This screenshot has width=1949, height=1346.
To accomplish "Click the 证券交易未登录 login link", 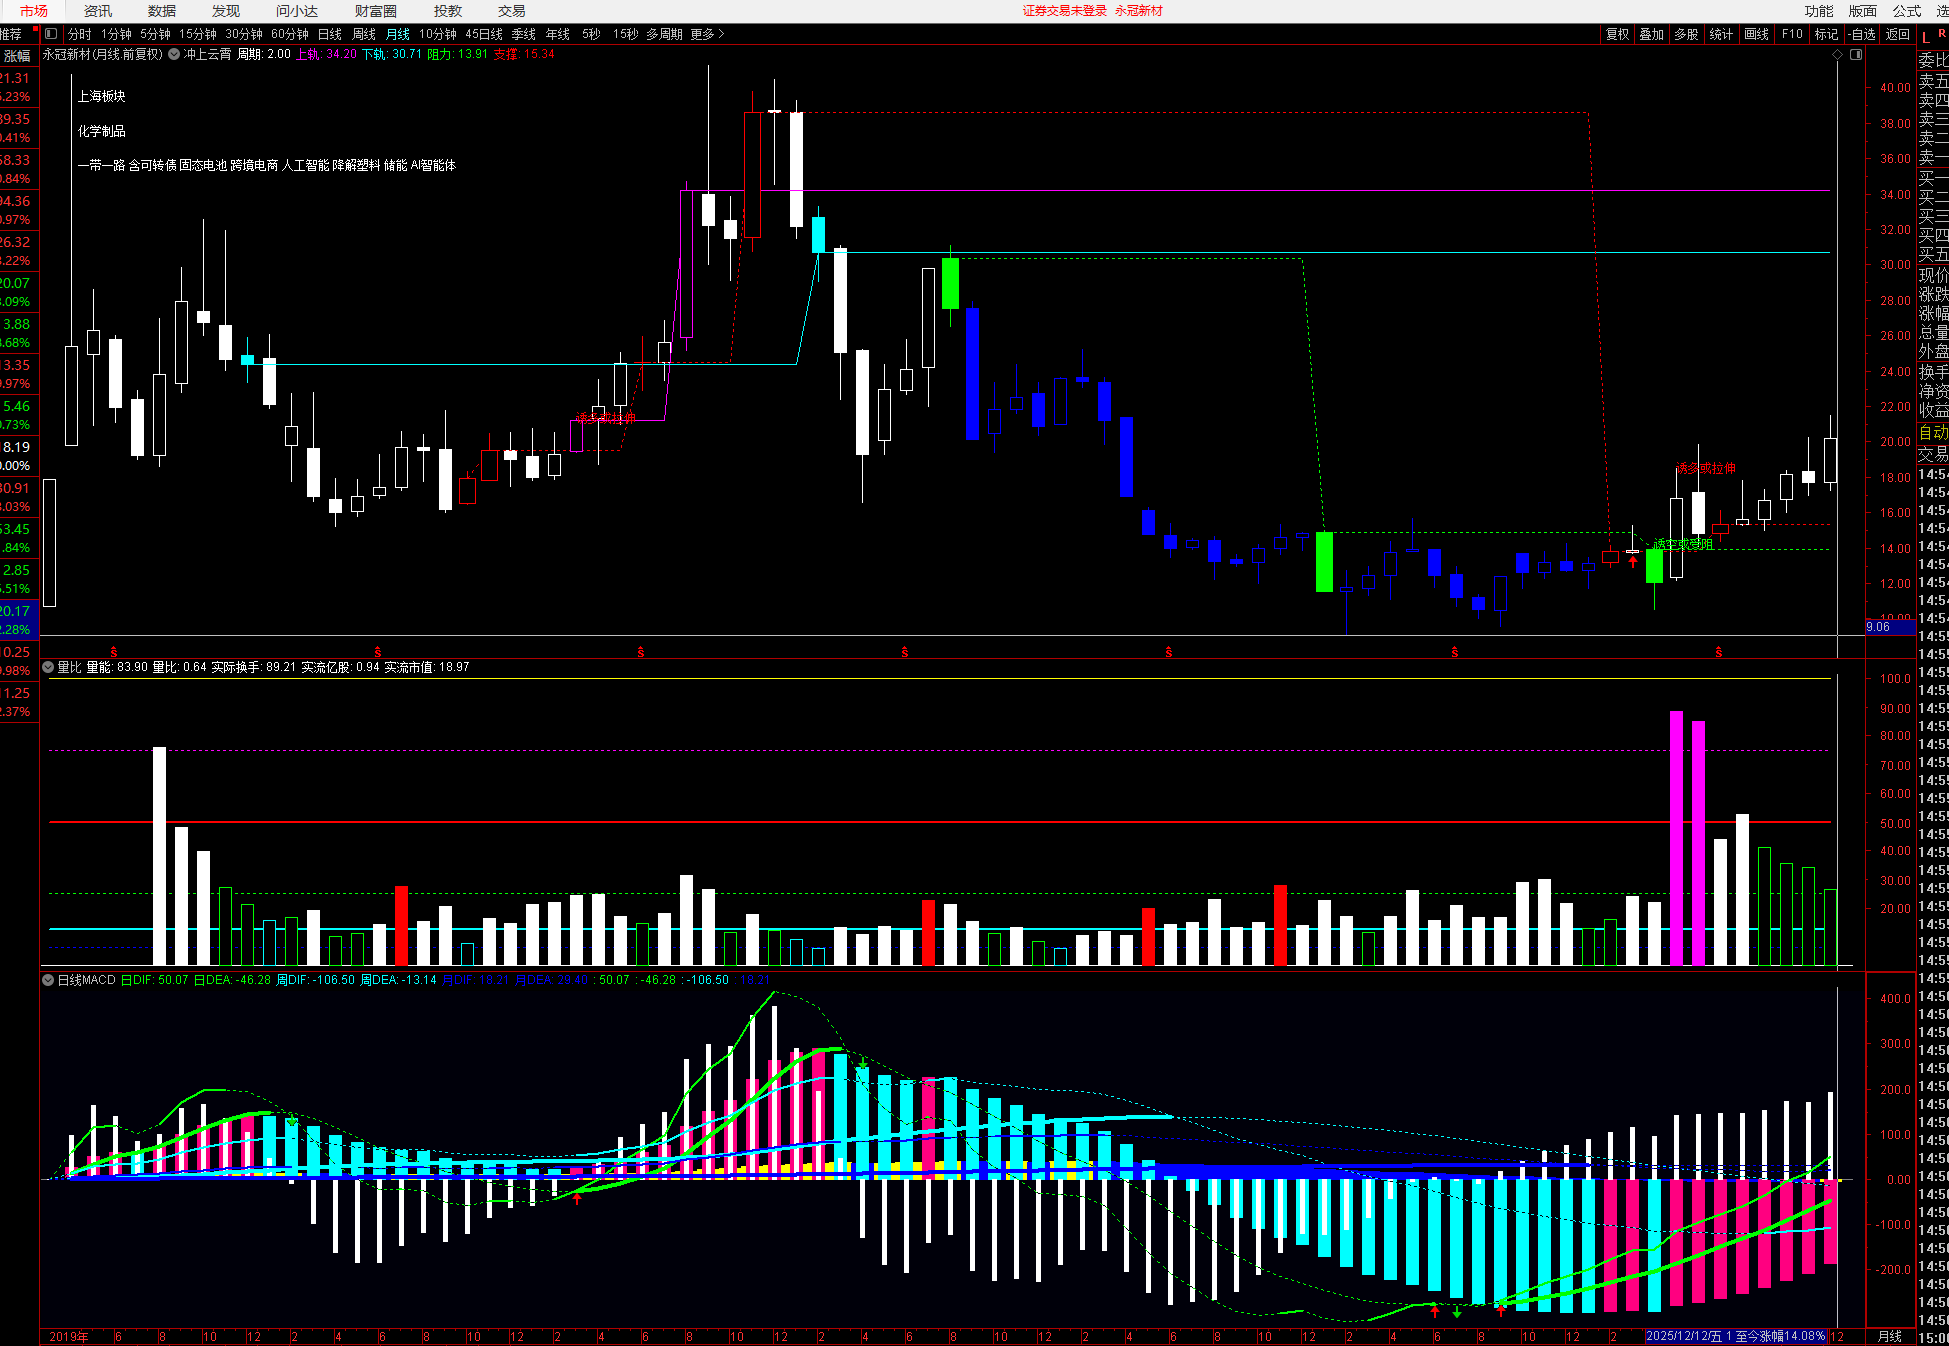I will click(1064, 11).
